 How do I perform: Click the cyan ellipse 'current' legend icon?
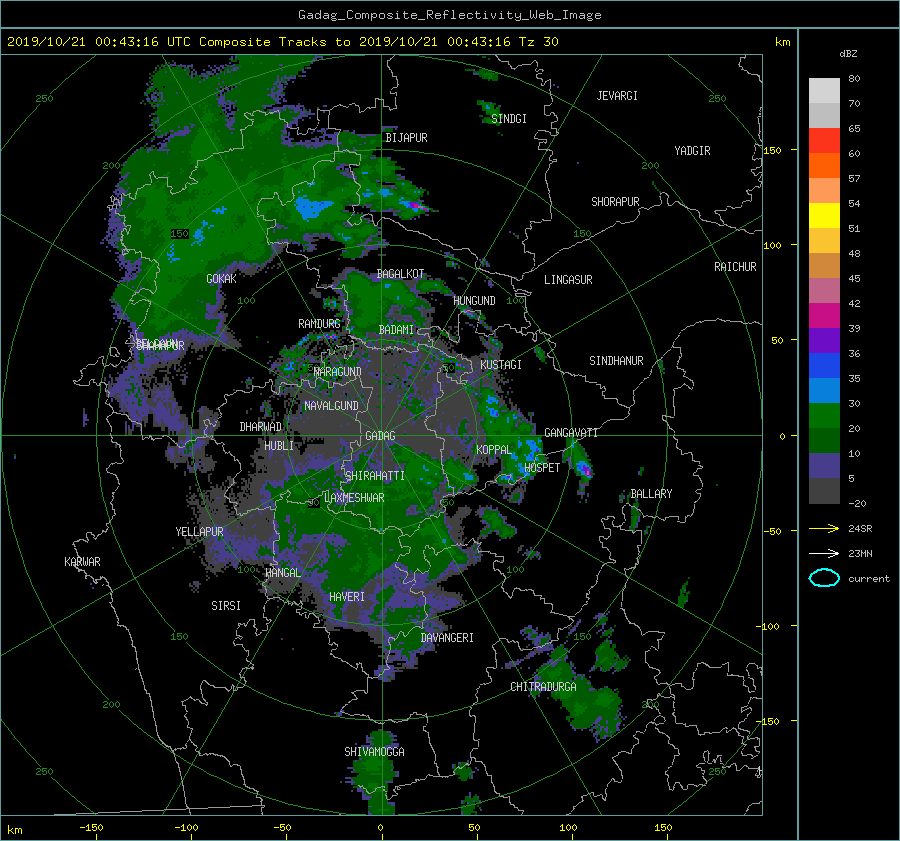coord(824,578)
